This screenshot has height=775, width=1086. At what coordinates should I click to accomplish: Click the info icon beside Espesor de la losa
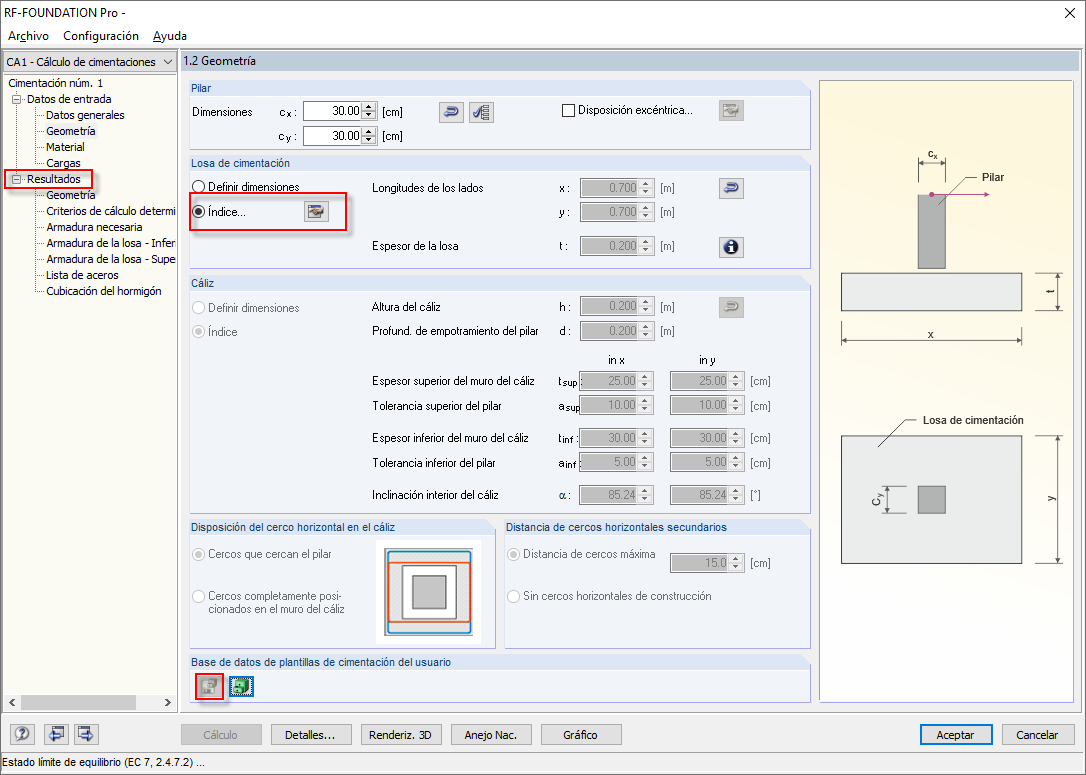coord(731,247)
